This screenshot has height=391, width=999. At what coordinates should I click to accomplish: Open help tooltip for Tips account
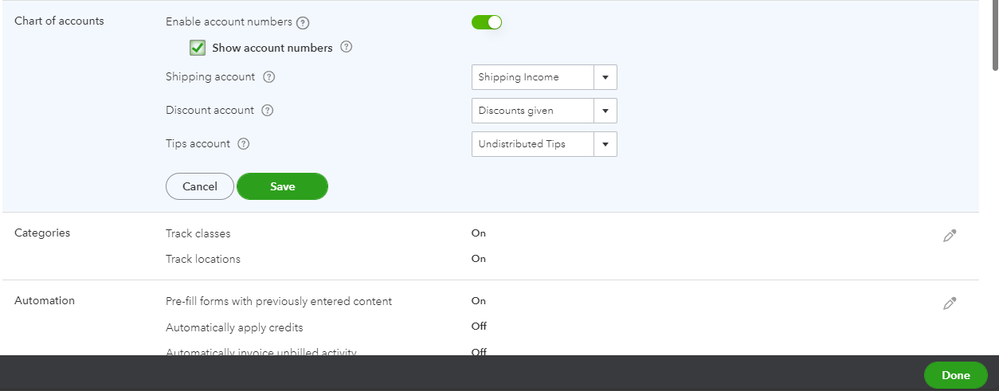243,144
